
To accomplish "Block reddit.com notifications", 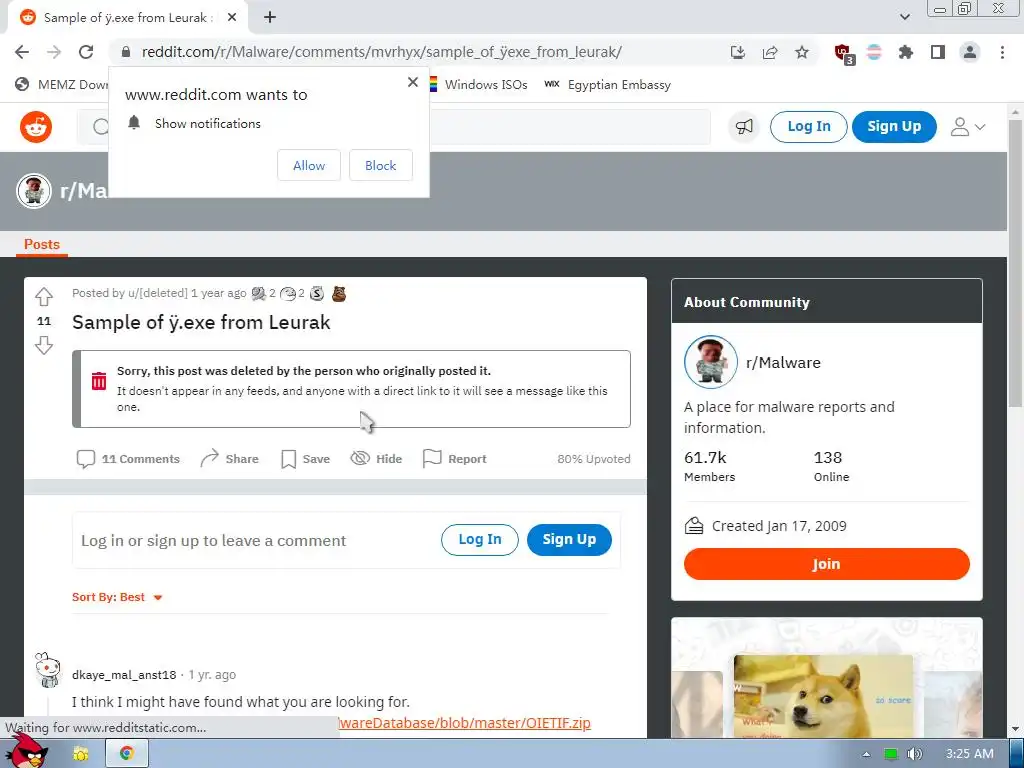I will click(381, 165).
